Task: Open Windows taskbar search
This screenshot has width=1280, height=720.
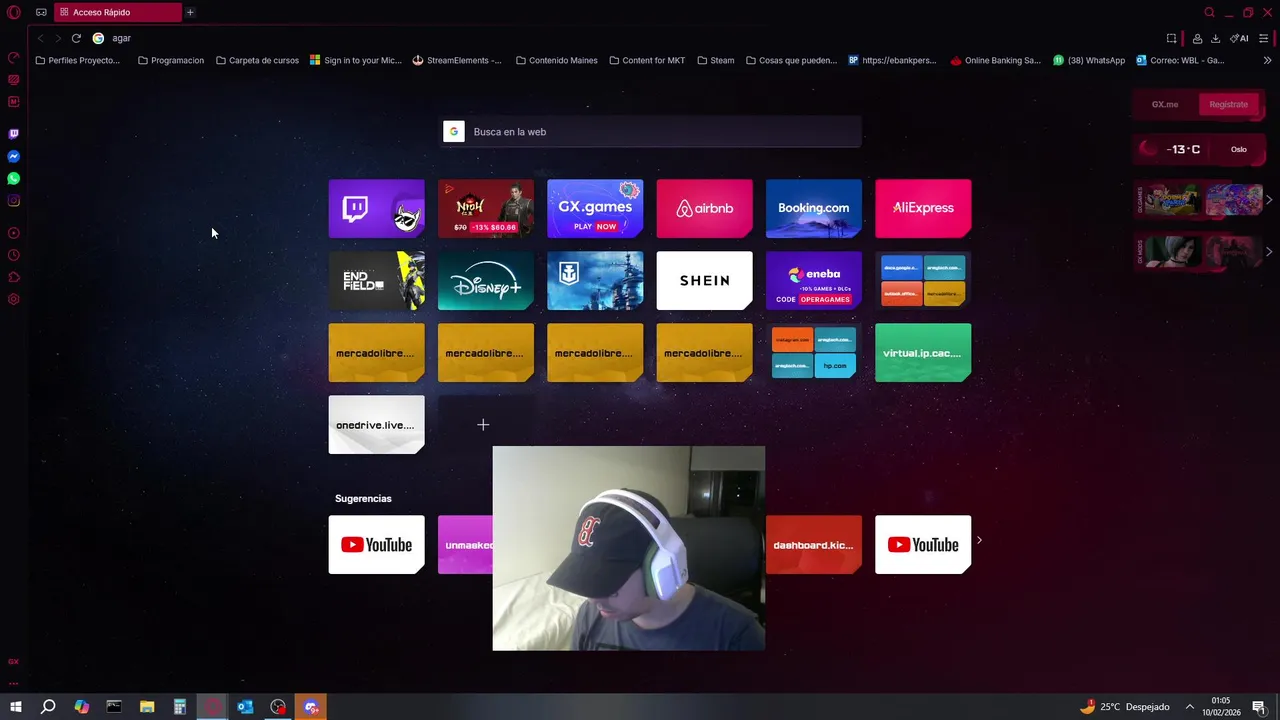Action: (x=48, y=707)
